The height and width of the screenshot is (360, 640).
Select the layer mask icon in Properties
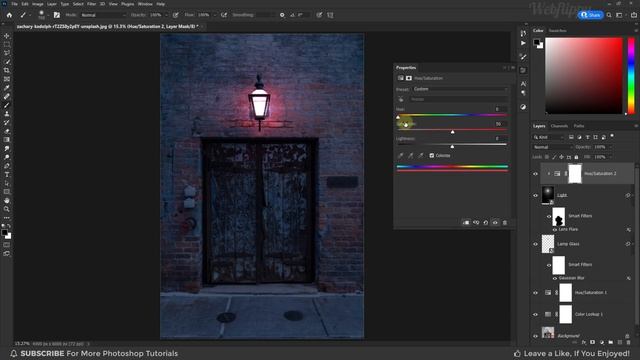[x=409, y=78]
